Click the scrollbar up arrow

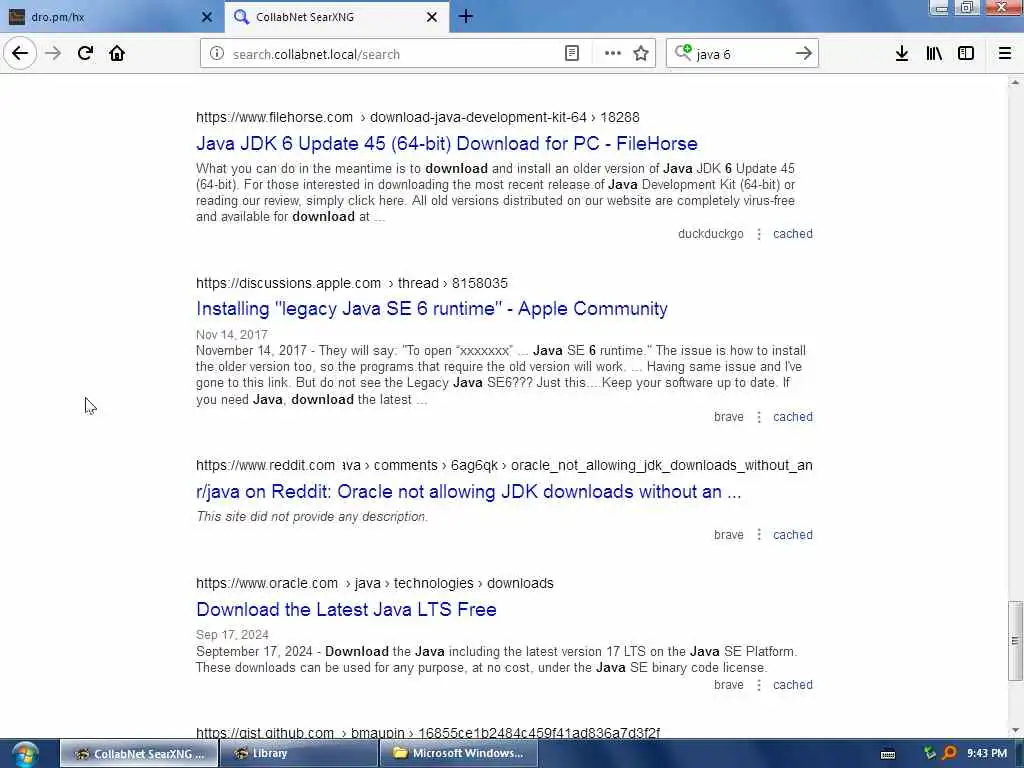click(1015, 82)
